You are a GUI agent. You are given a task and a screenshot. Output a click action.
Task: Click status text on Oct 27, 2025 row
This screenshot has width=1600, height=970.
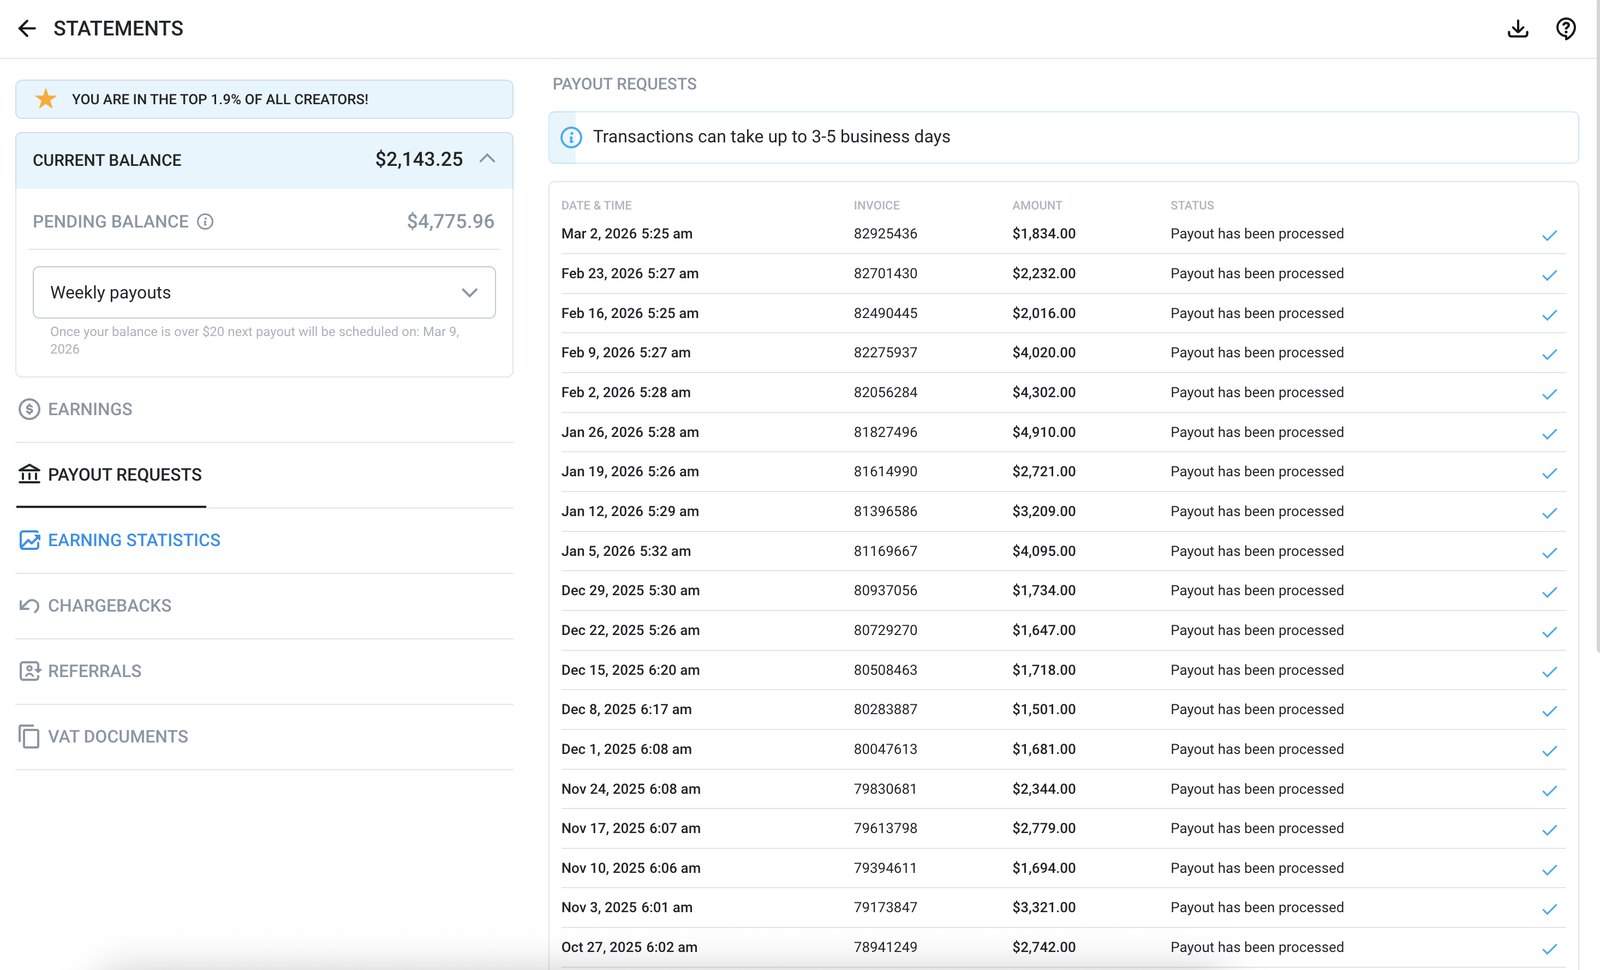coord(1257,947)
